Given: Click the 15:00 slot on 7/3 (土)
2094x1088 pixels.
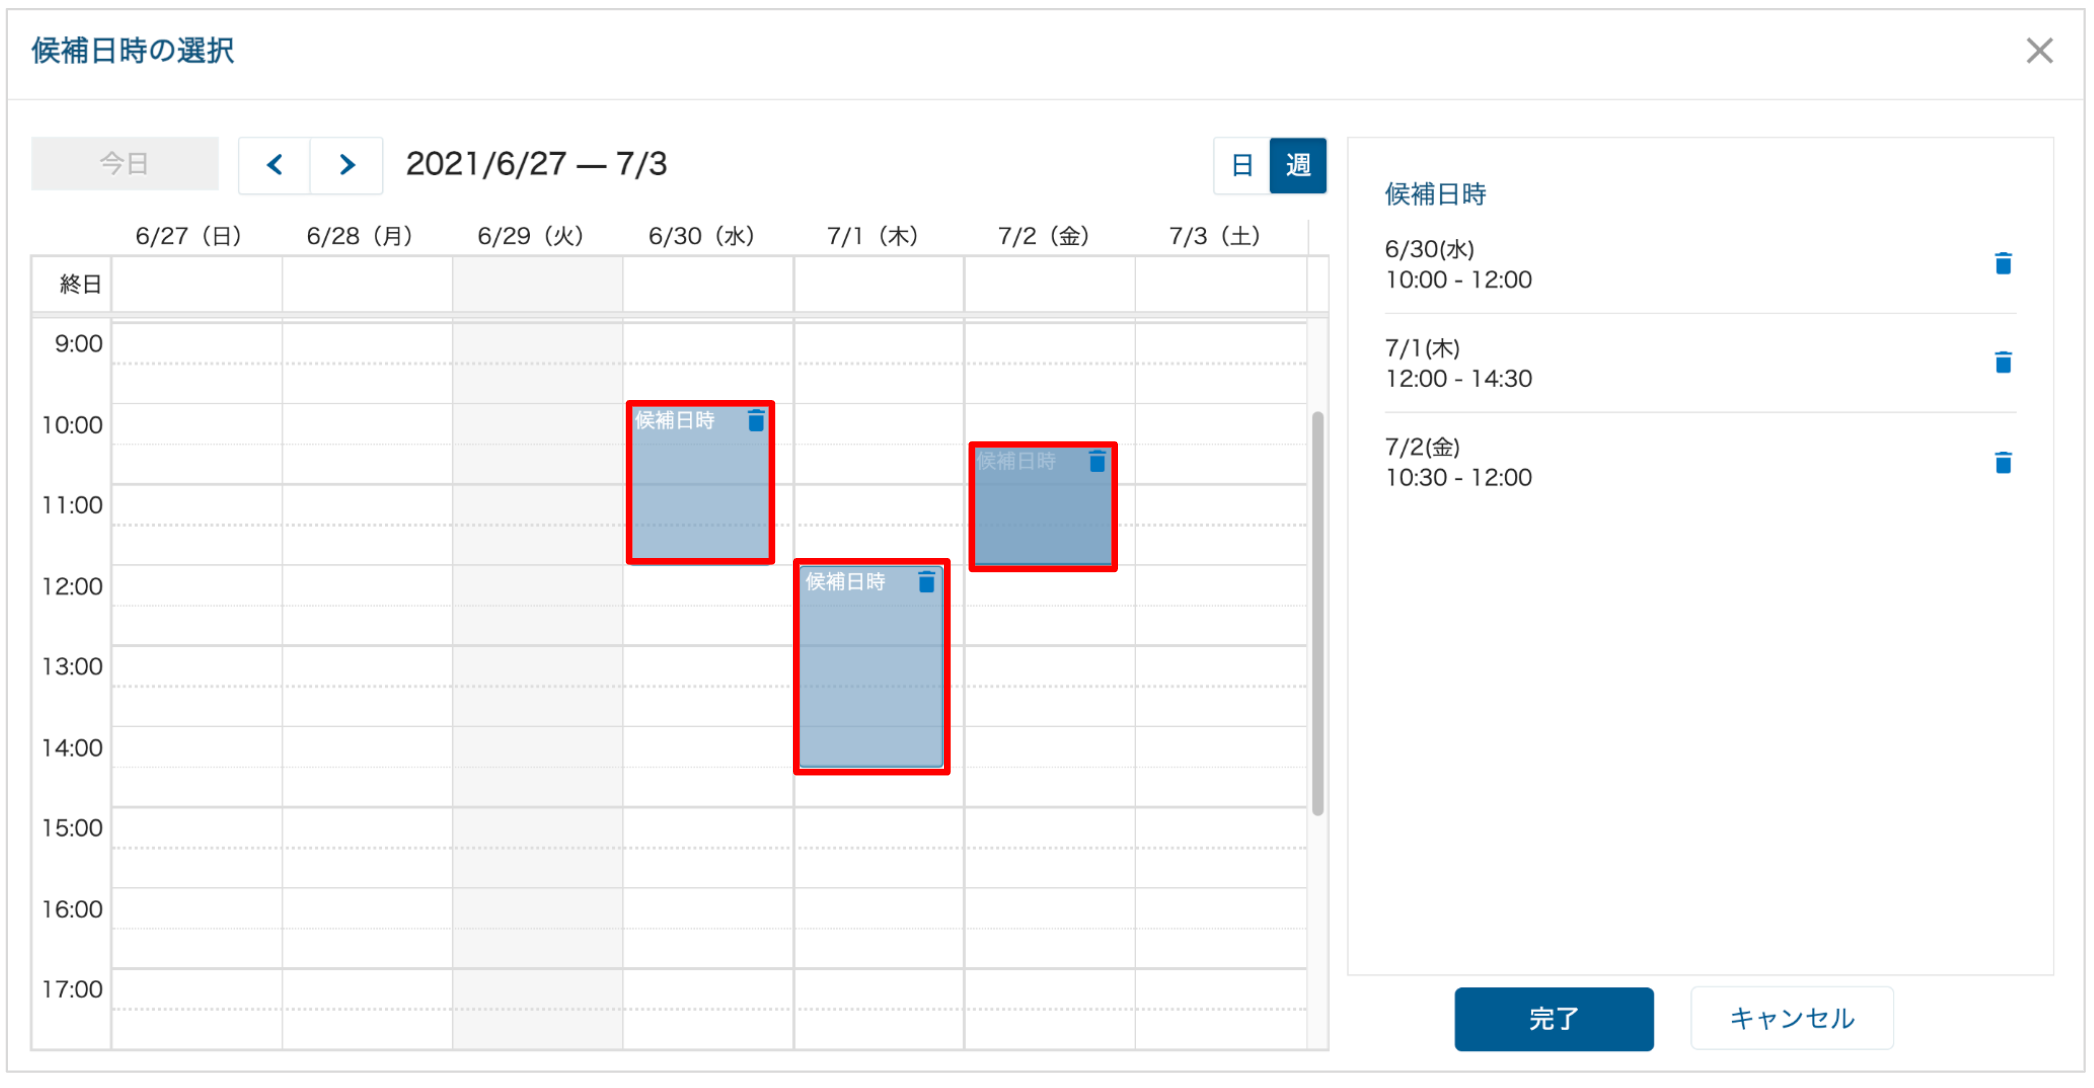Looking at the screenshot, I should click(1220, 828).
